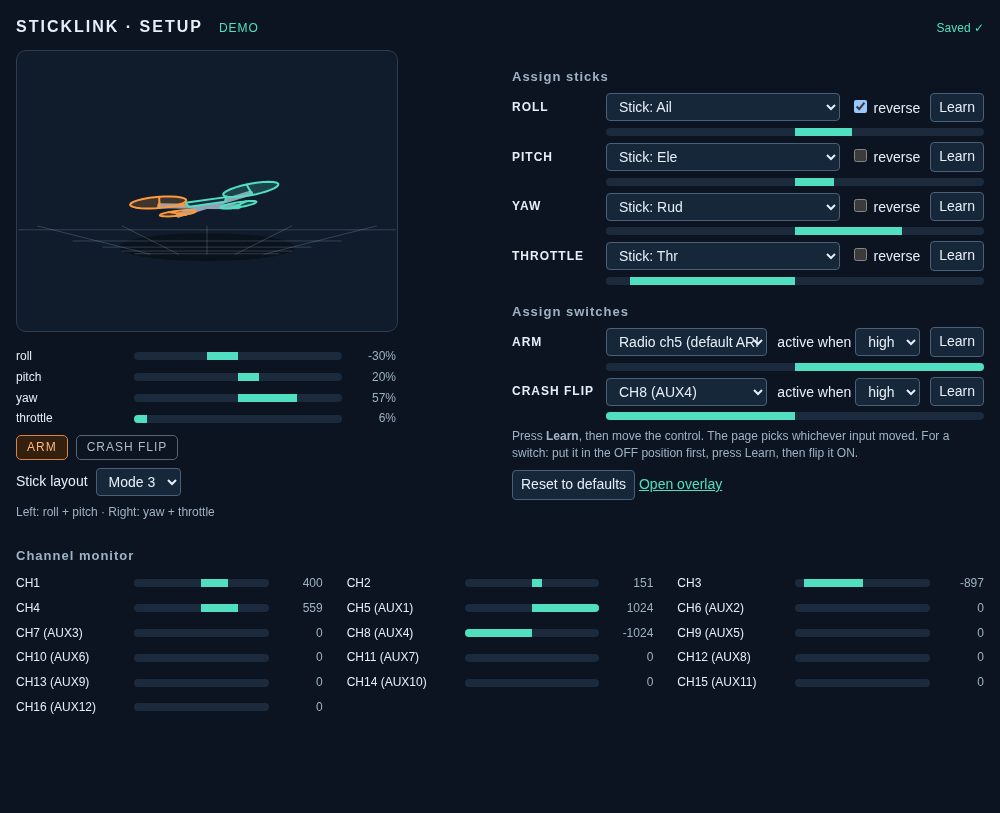
Task: Click the CH14 (AUX10) label
Action: click(x=386, y=682)
